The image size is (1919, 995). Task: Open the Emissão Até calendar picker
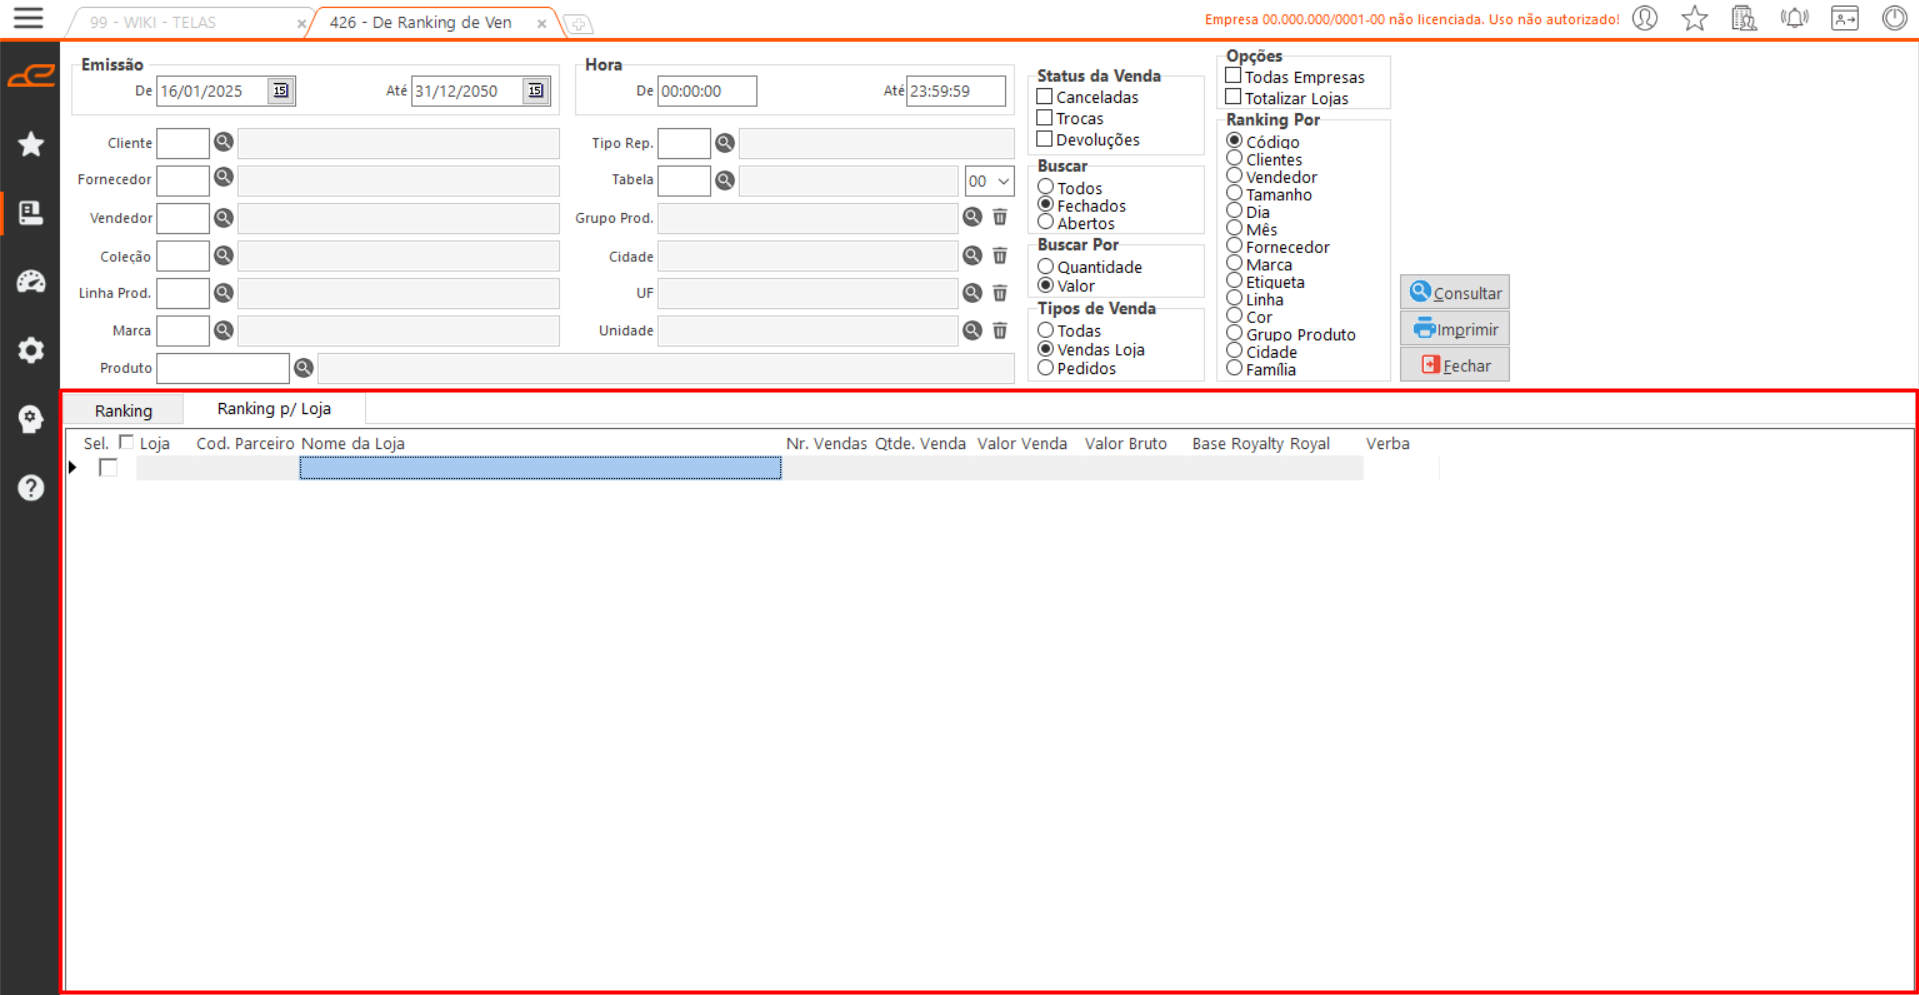[x=536, y=91]
